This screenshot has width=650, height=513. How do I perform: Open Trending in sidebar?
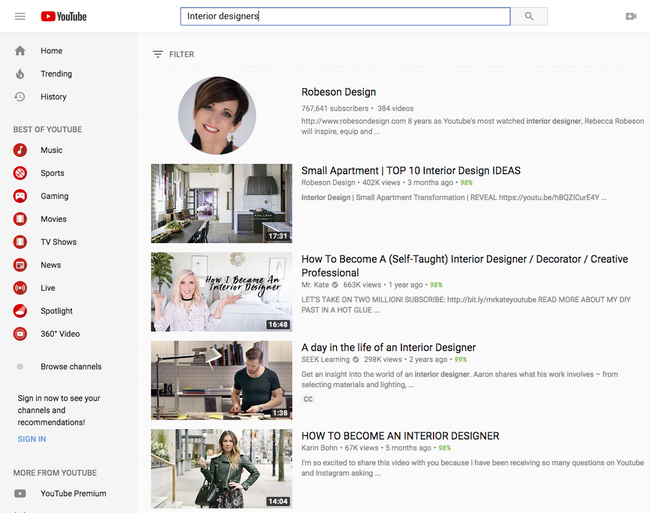(x=56, y=74)
